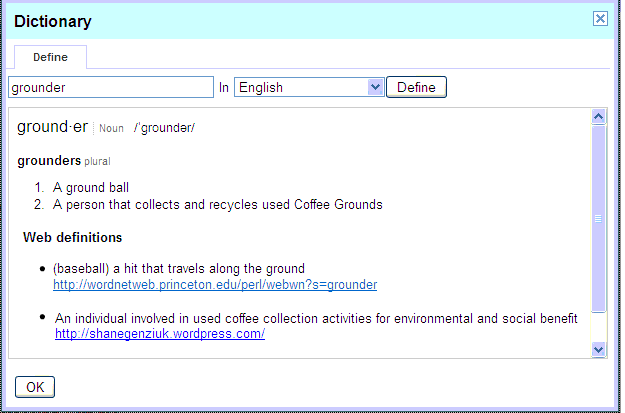Click the 'grounders' plural form

coord(49,161)
